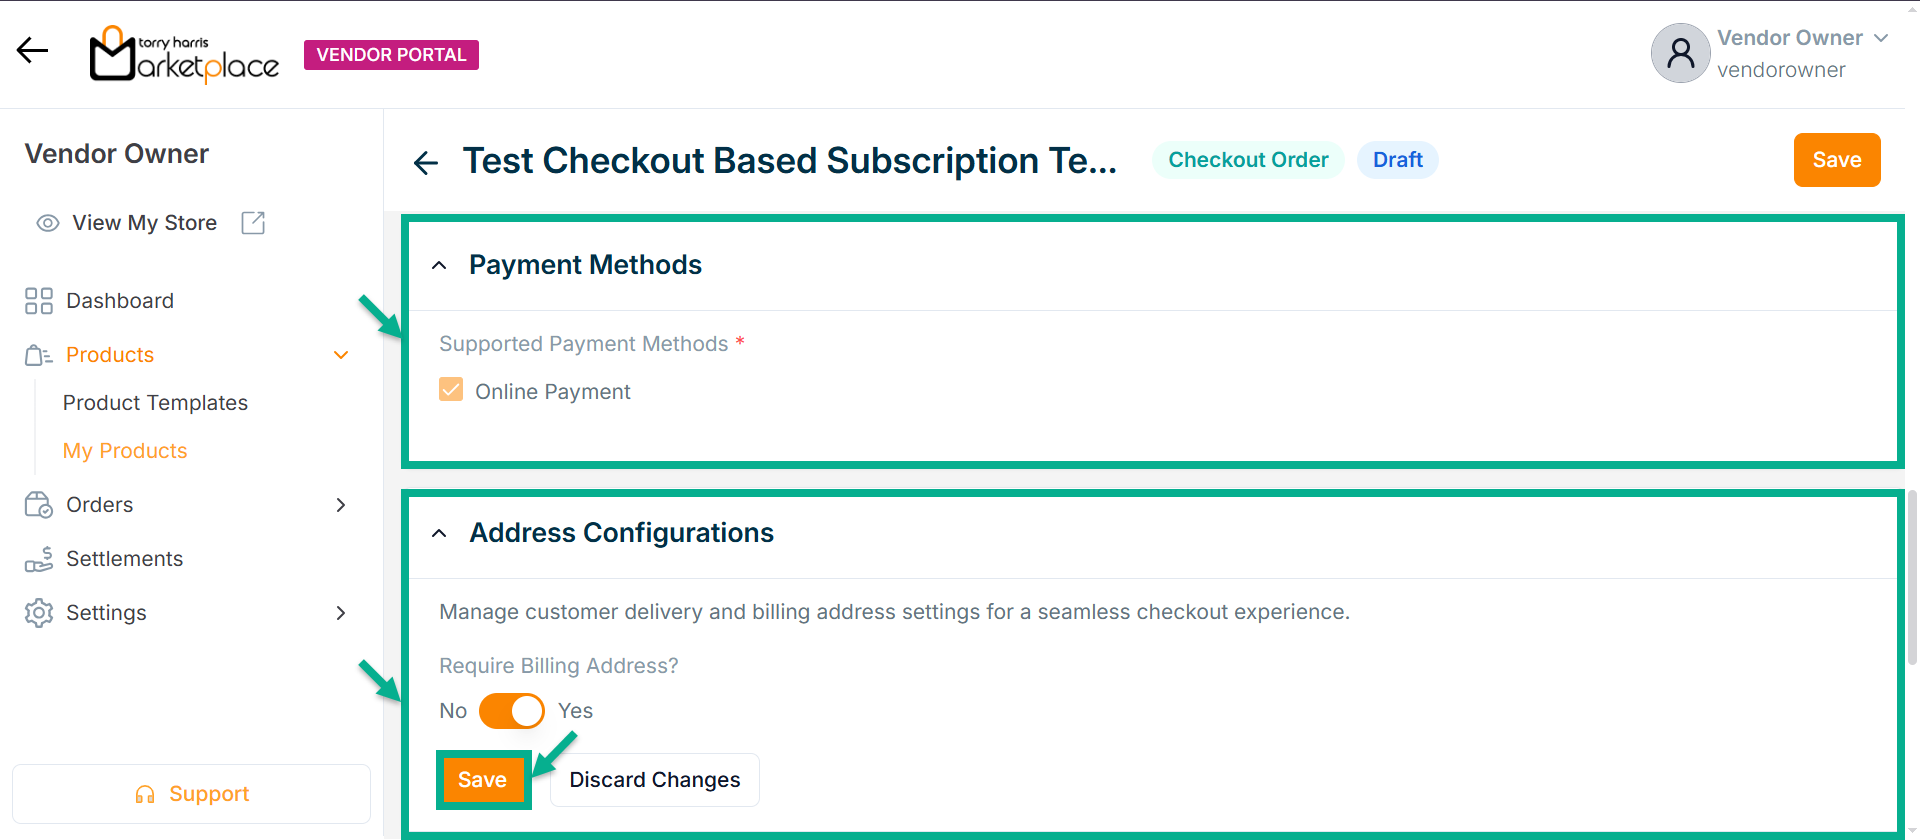Click the Settlements hand-coin icon

[x=39, y=559]
